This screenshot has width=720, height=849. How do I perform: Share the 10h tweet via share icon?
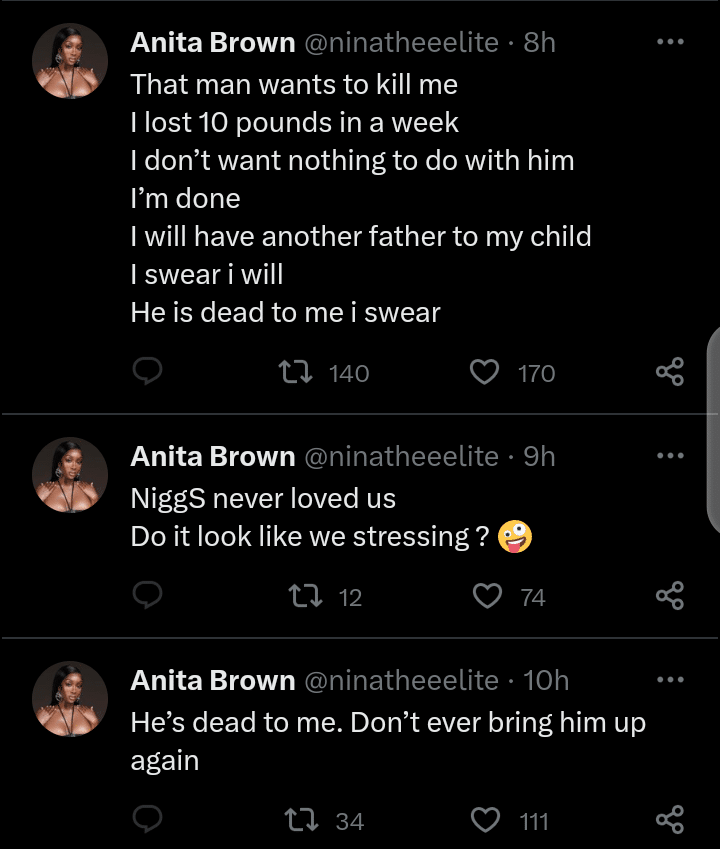coord(669,821)
